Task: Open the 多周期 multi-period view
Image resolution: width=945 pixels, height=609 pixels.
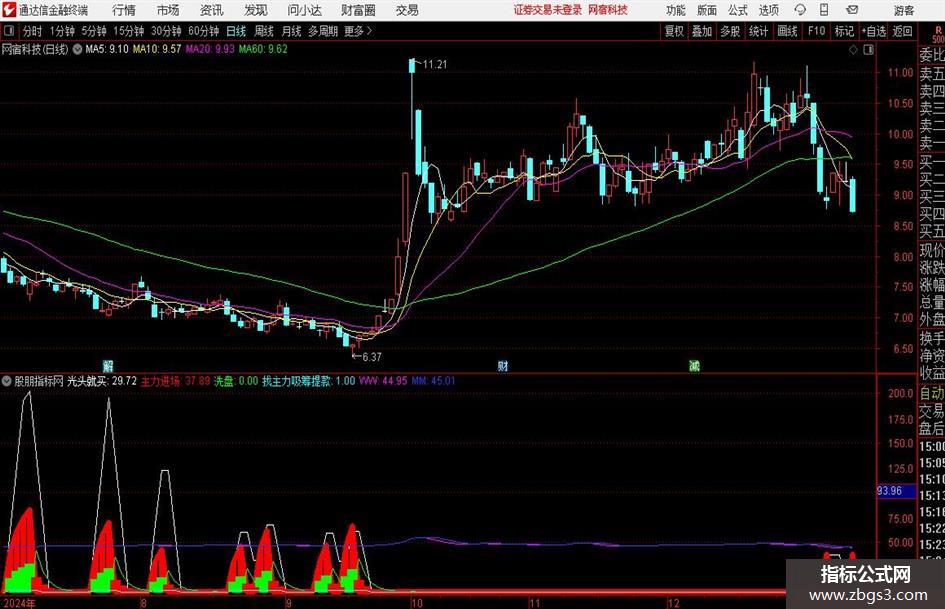Action: (x=322, y=31)
